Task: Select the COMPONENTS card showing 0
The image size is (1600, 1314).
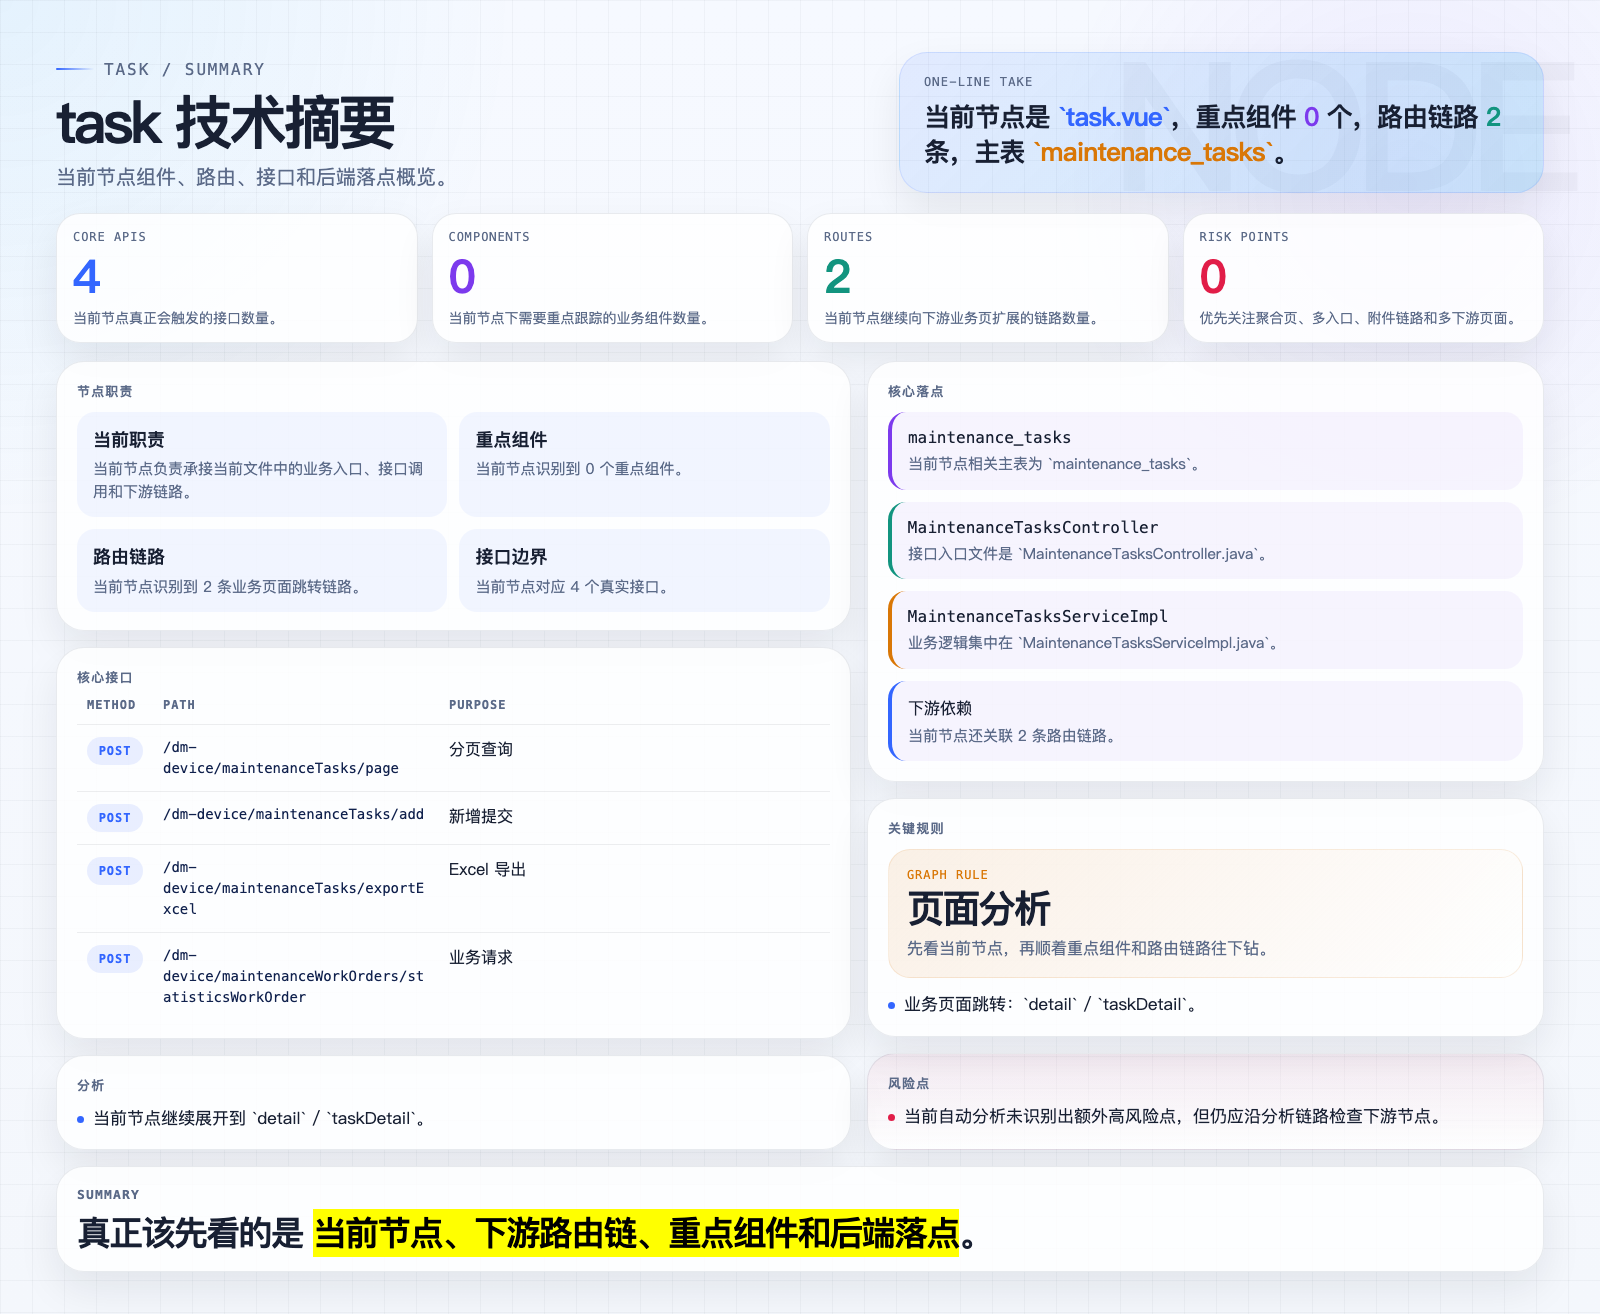Action: point(612,278)
